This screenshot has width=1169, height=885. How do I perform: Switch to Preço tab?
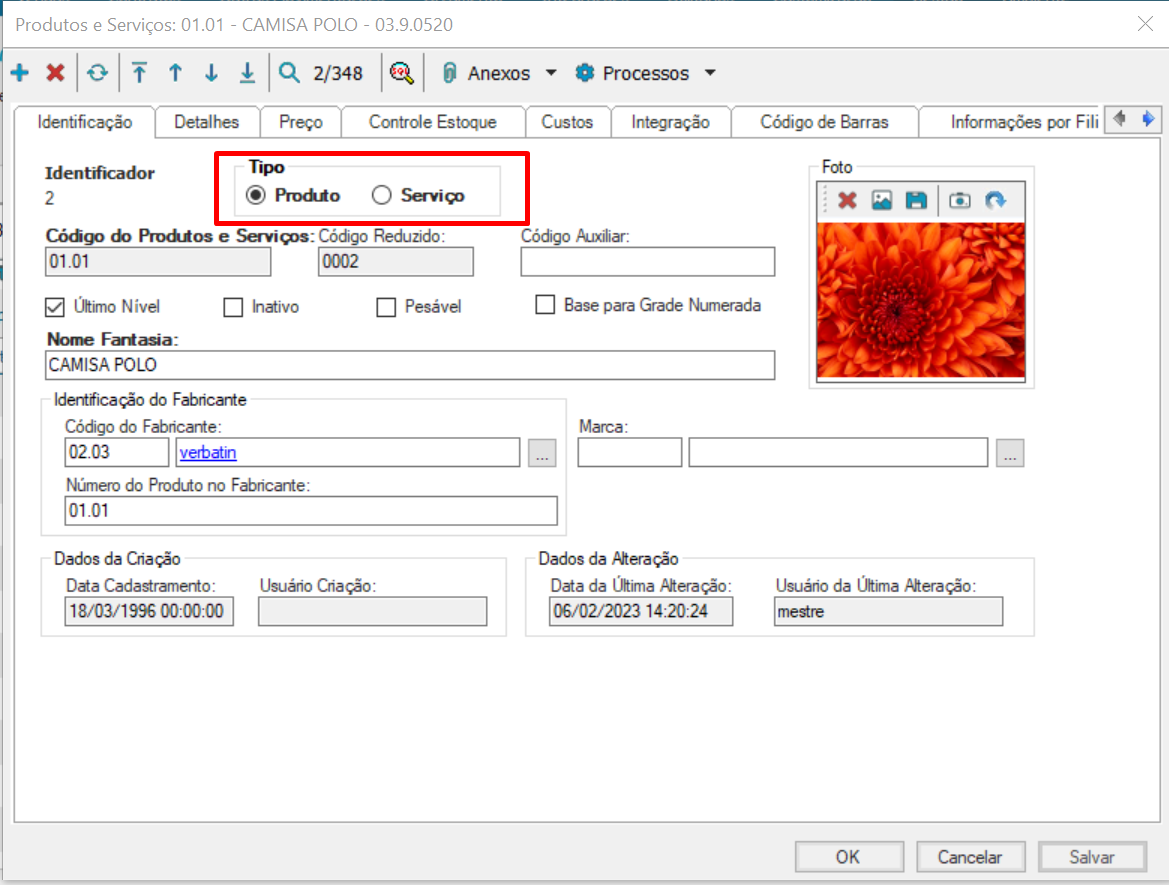[300, 122]
